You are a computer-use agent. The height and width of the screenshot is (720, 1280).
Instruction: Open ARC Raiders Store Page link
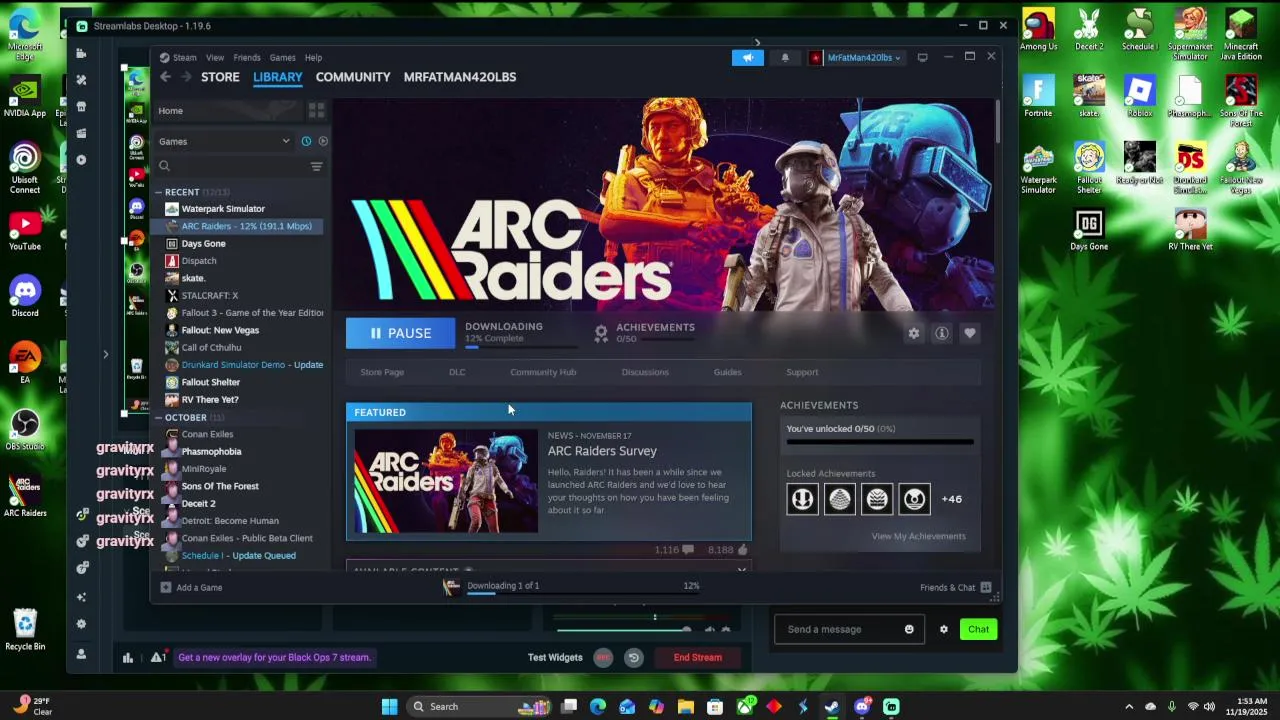click(382, 372)
